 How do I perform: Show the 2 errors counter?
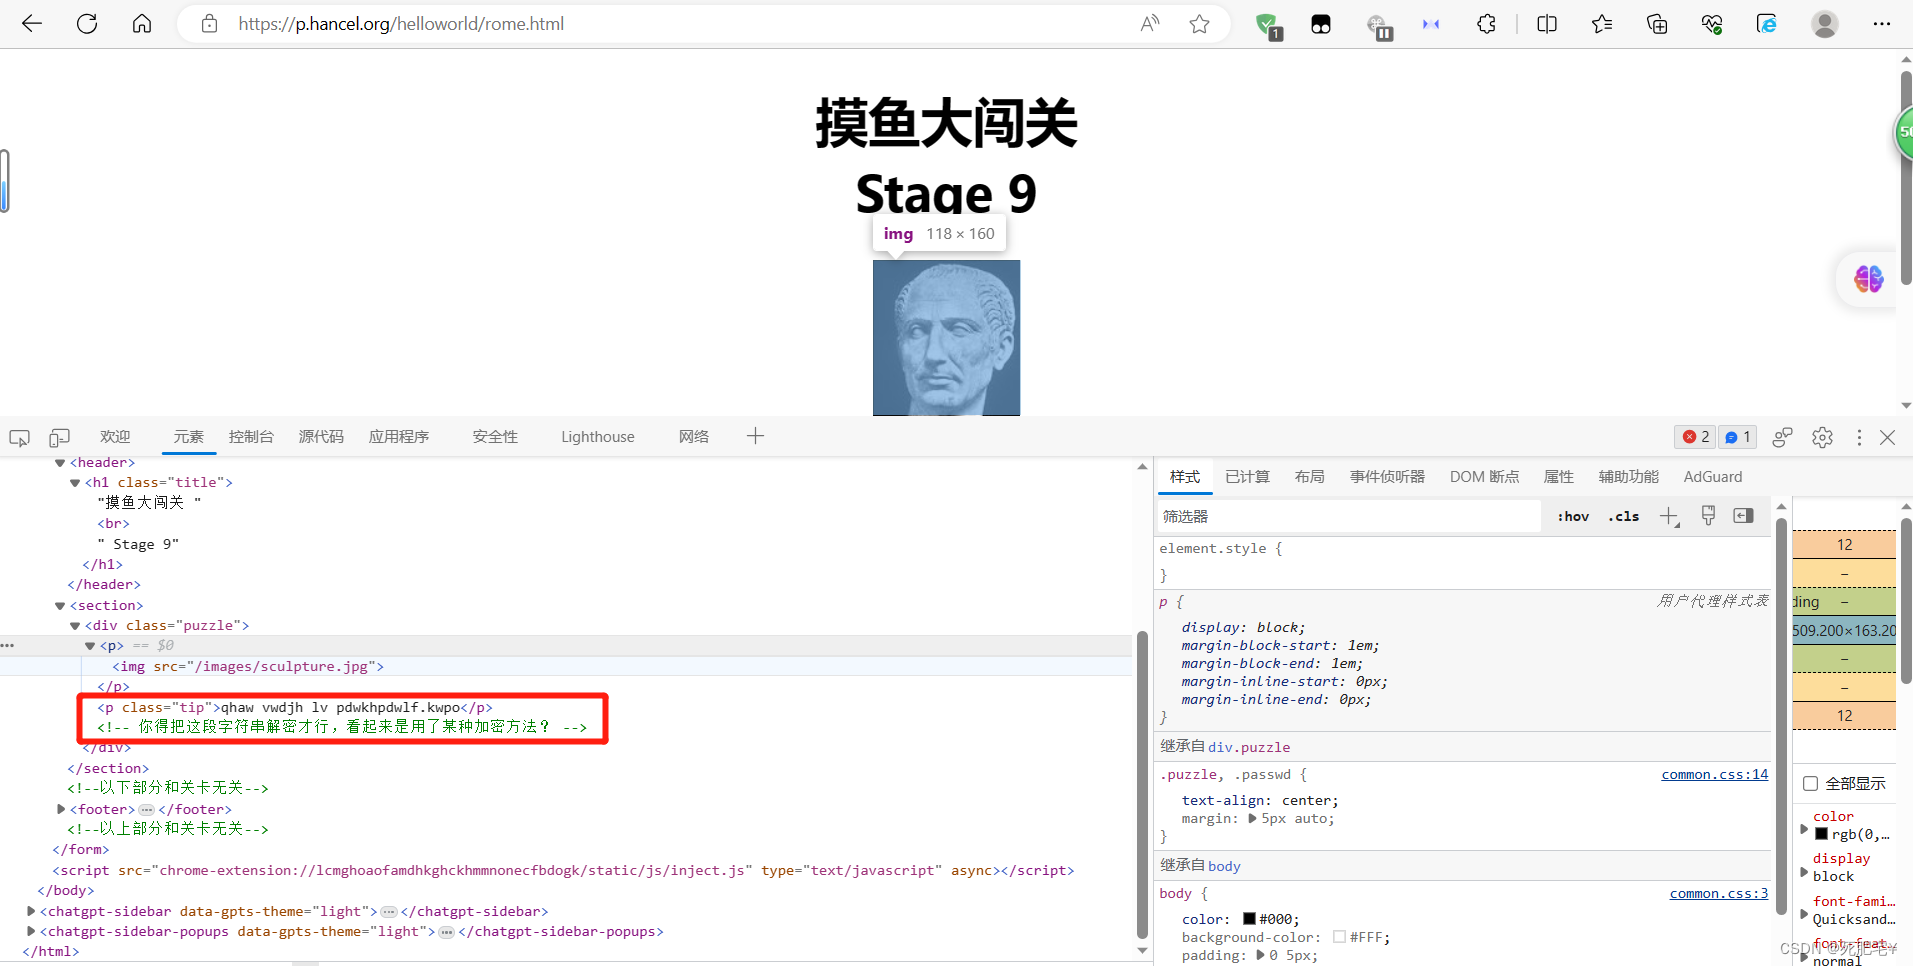tap(1696, 437)
